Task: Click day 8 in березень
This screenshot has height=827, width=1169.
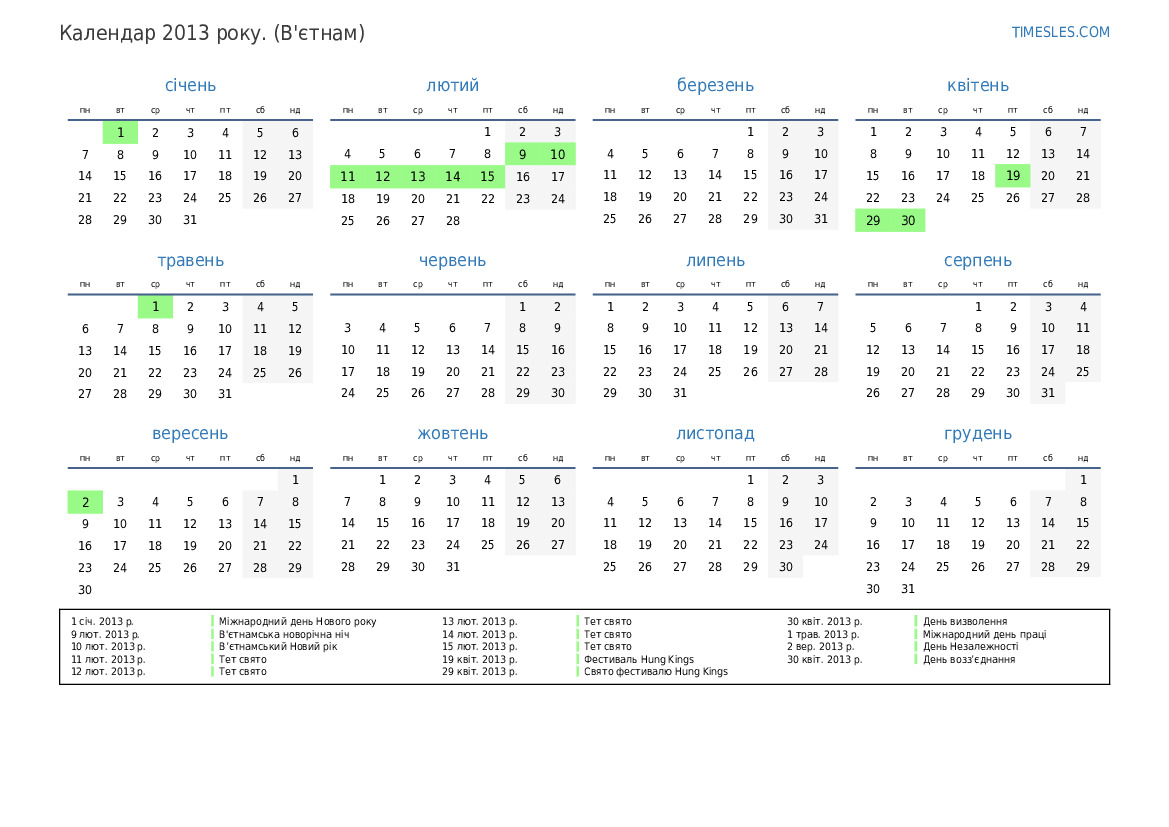Action: click(750, 154)
